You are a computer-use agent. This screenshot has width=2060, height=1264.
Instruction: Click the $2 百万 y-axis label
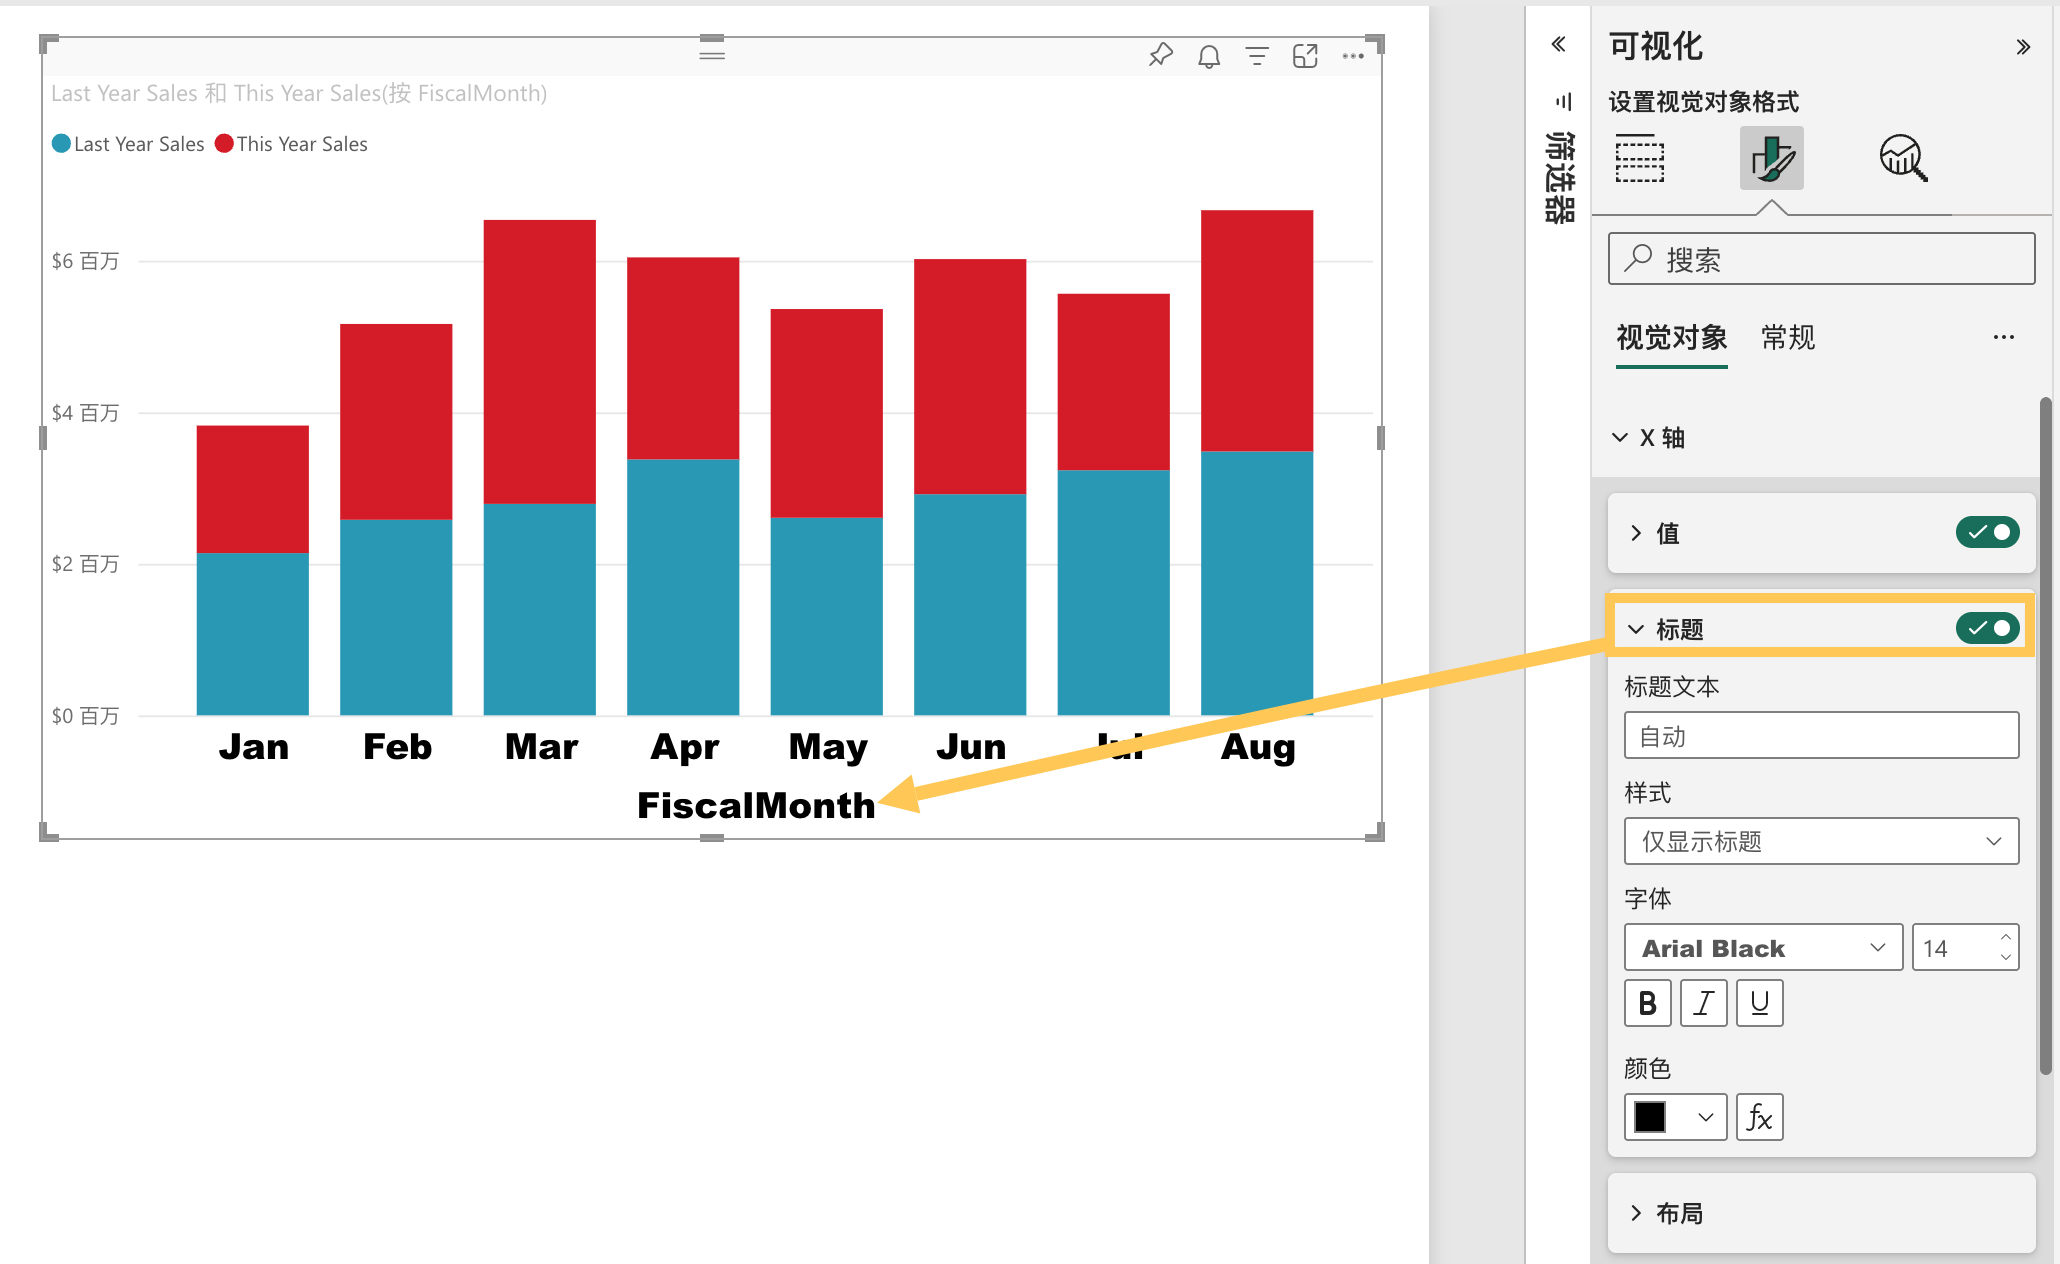click(85, 564)
